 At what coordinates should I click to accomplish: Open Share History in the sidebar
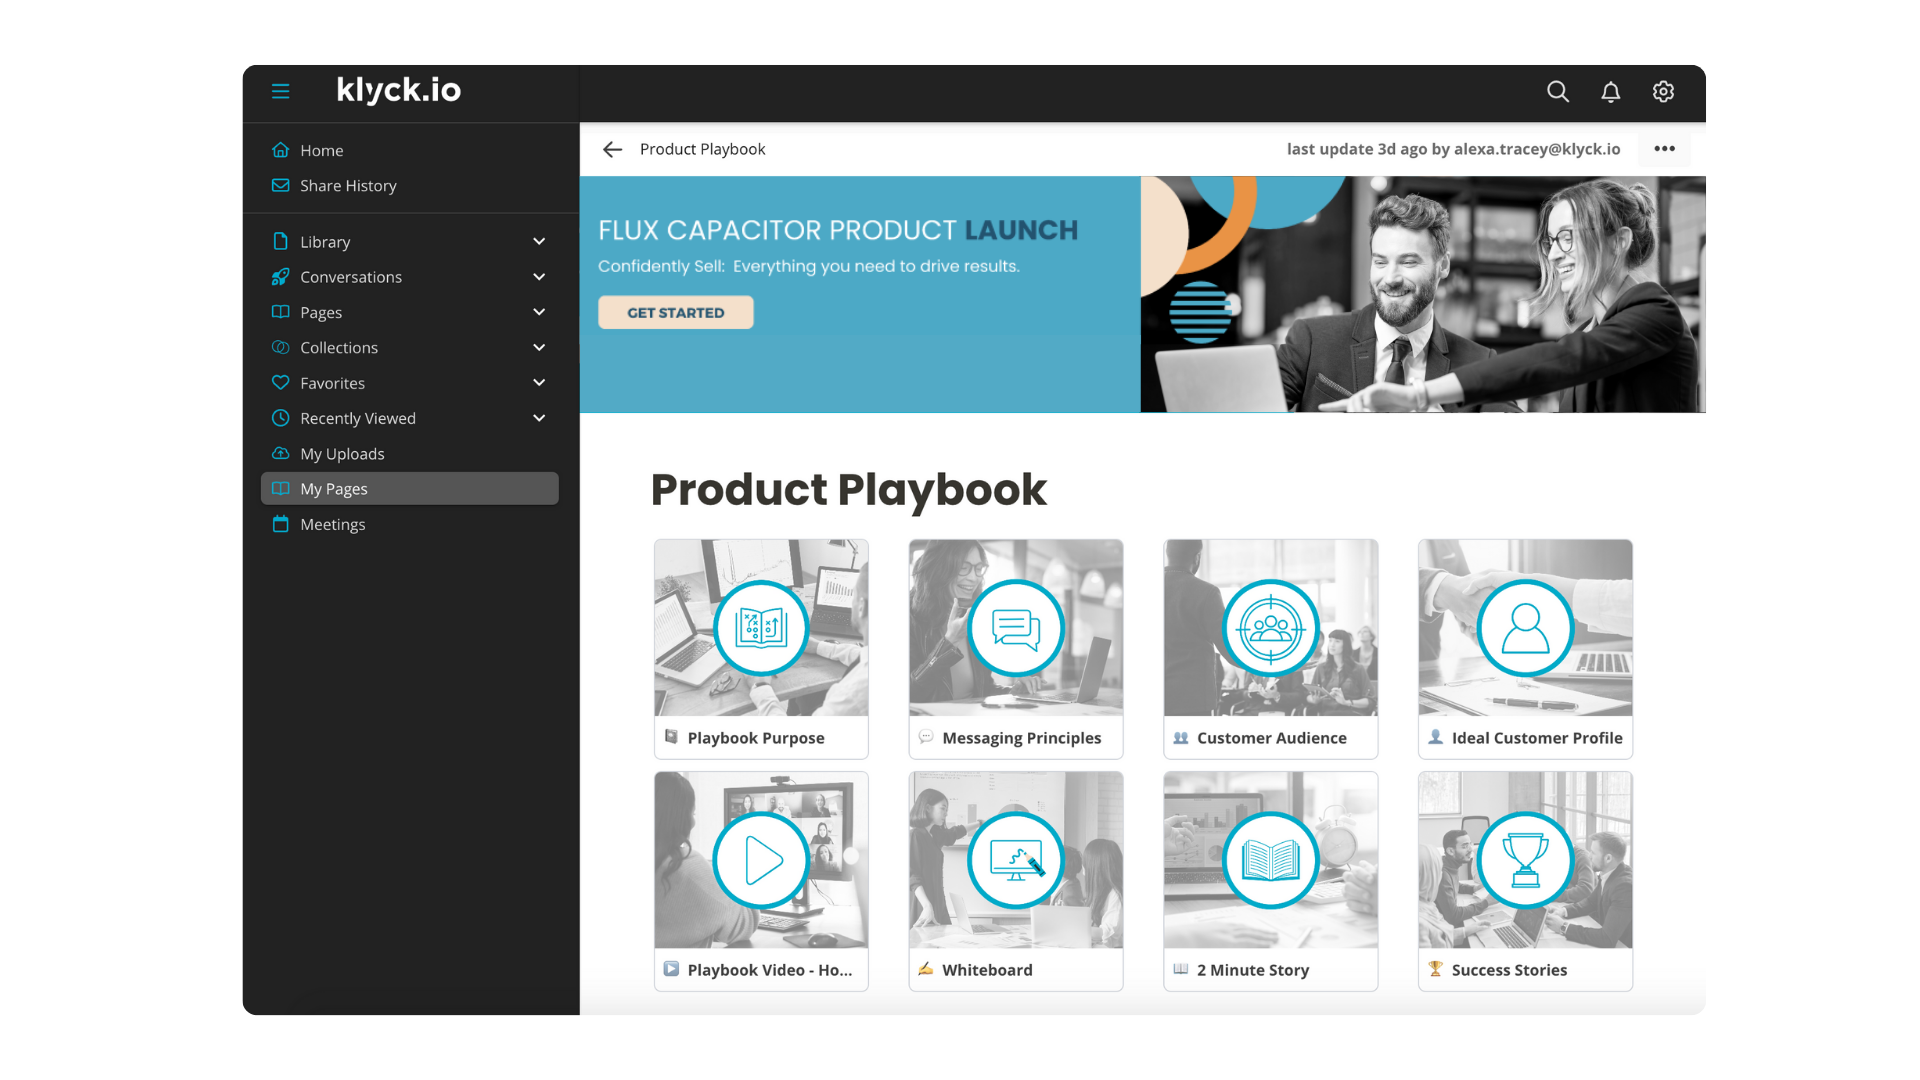[x=347, y=185]
